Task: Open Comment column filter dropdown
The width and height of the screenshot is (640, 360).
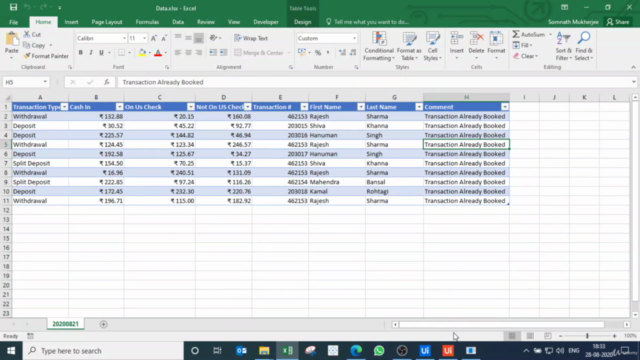Action: pos(505,107)
